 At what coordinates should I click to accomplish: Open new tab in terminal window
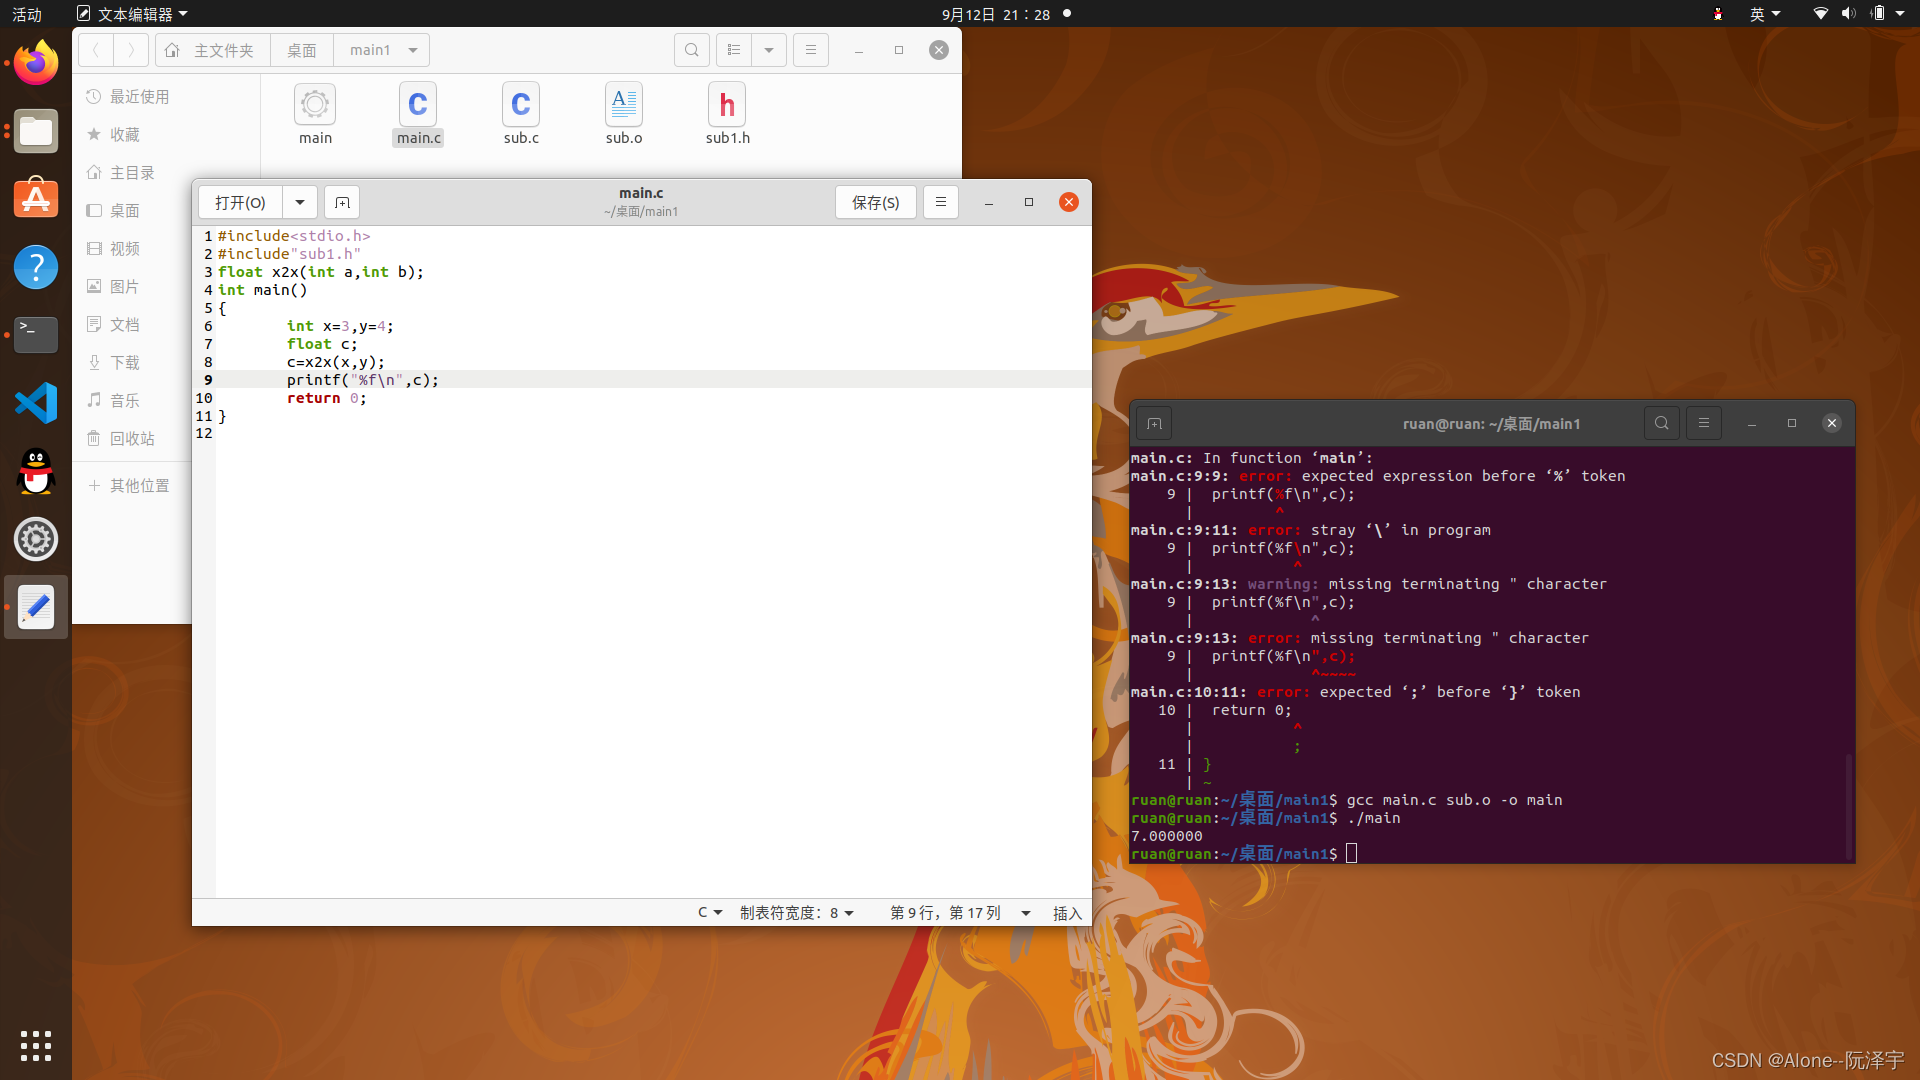pyautogui.click(x=1154, y=424)
